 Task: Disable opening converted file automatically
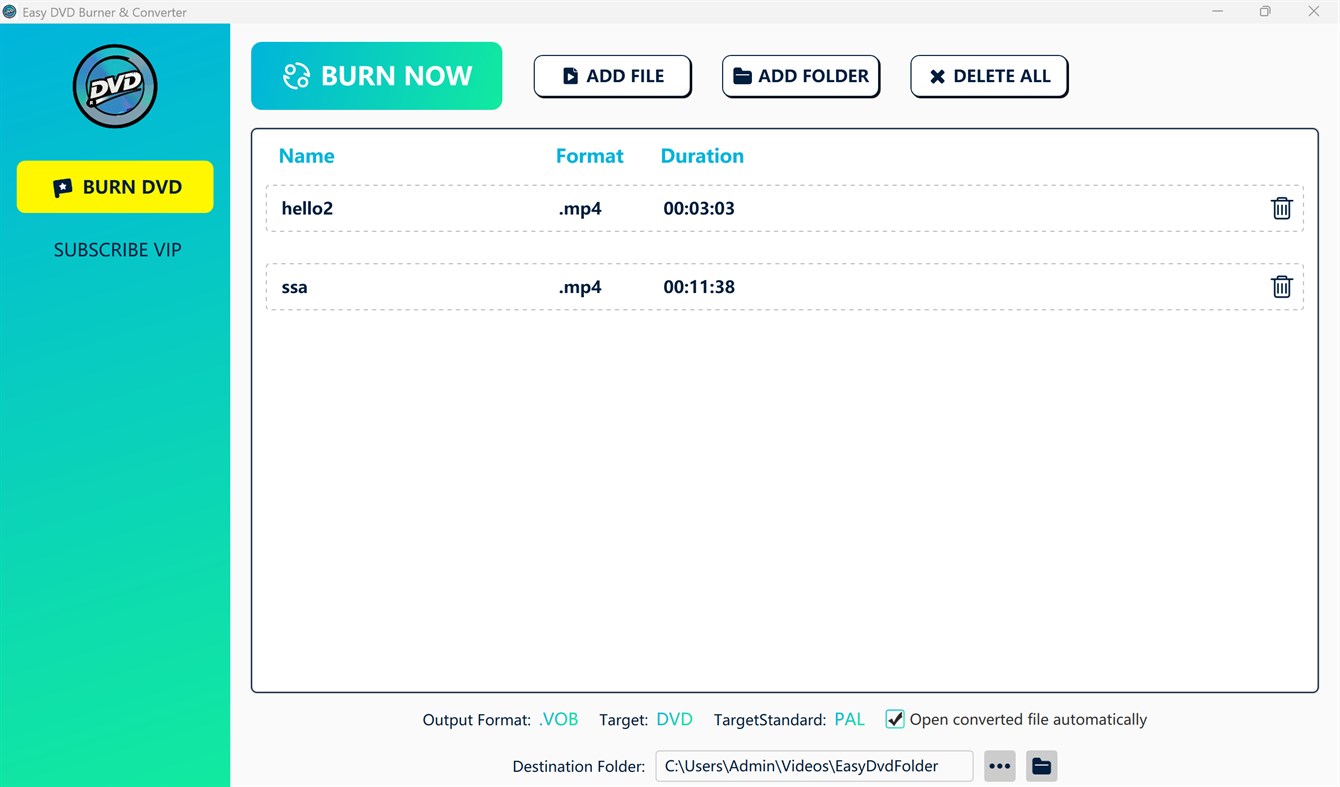(x=893, y=718)
